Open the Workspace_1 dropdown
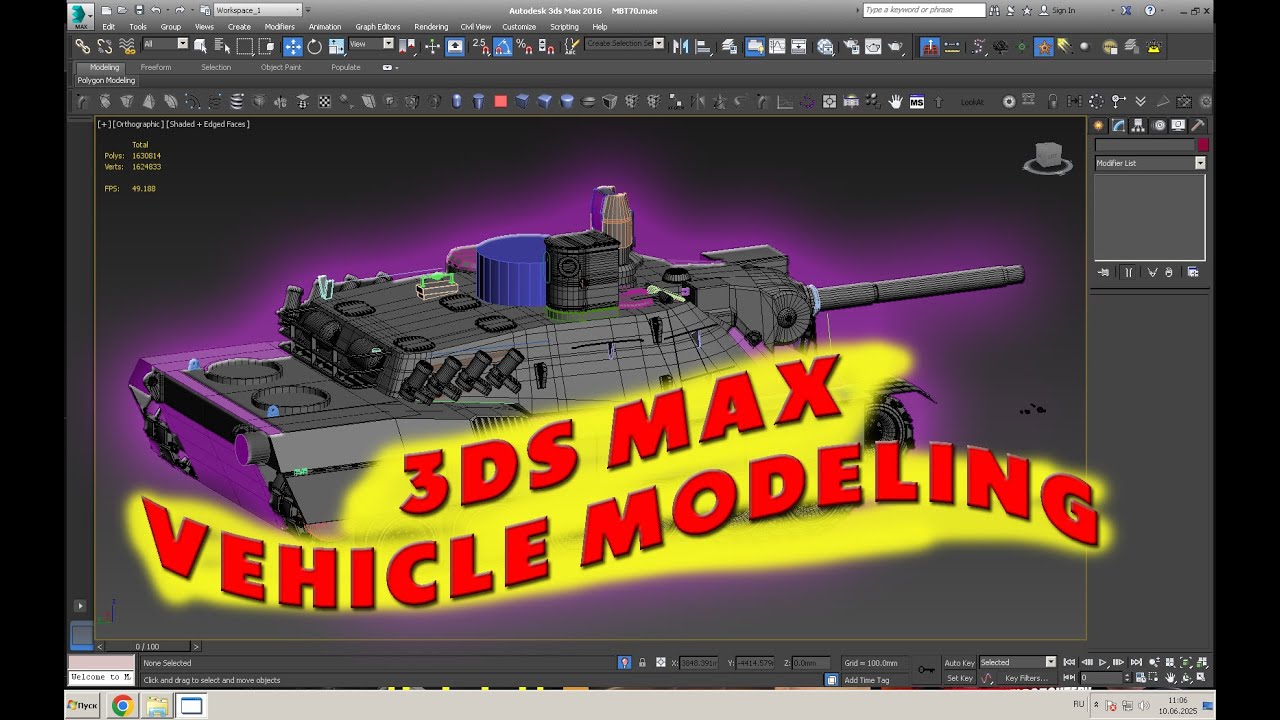The image size is (1280, 720). pos(257,10)
